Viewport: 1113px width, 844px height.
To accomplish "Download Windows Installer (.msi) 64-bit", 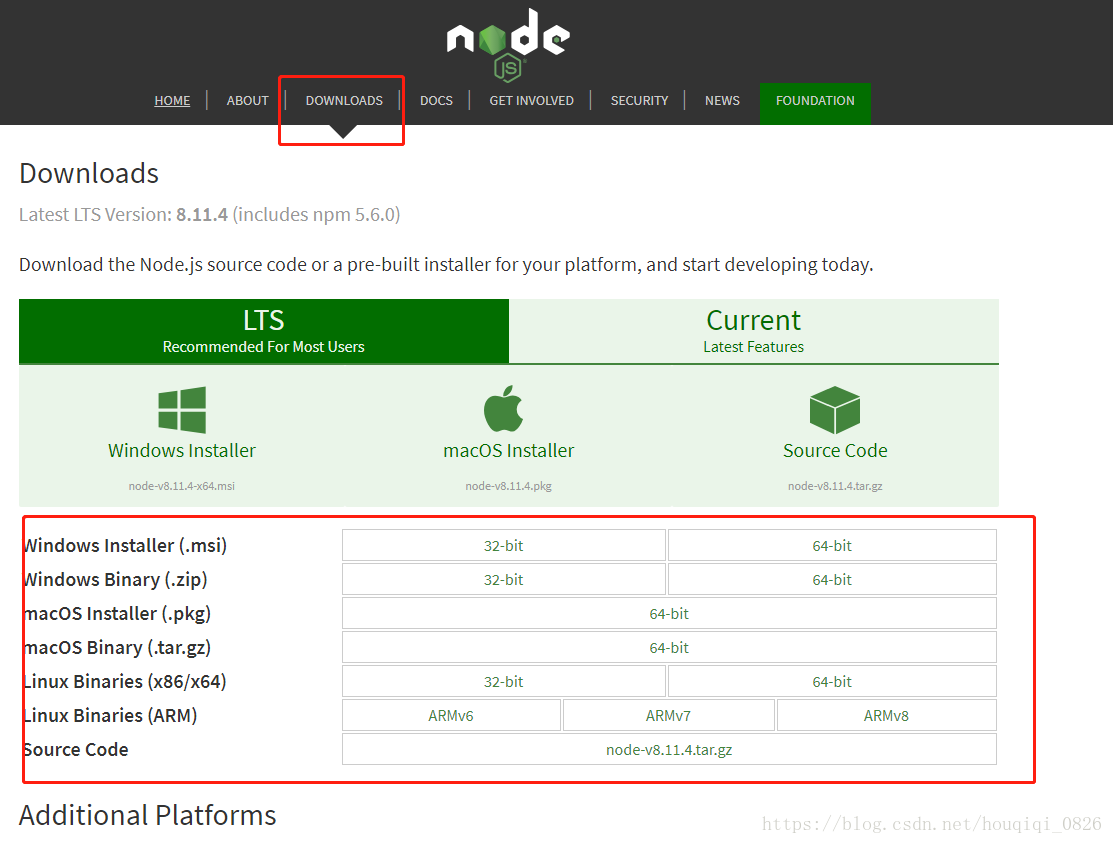I will 832,546.
